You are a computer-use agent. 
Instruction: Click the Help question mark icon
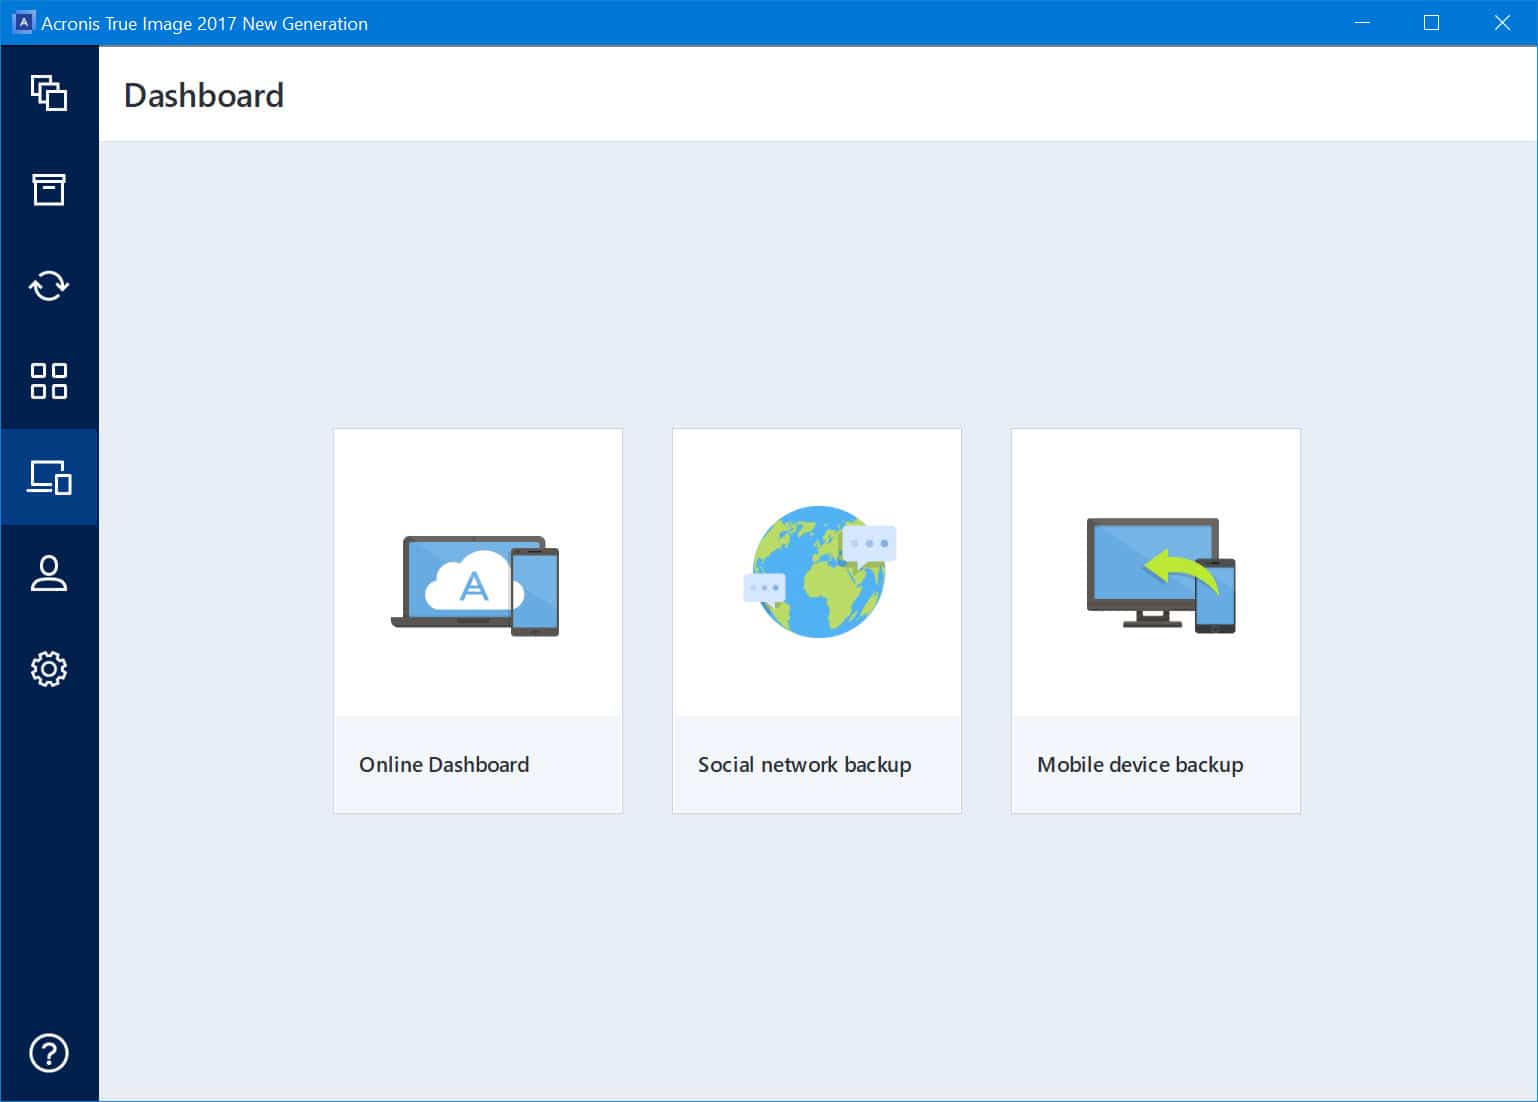48,1053
